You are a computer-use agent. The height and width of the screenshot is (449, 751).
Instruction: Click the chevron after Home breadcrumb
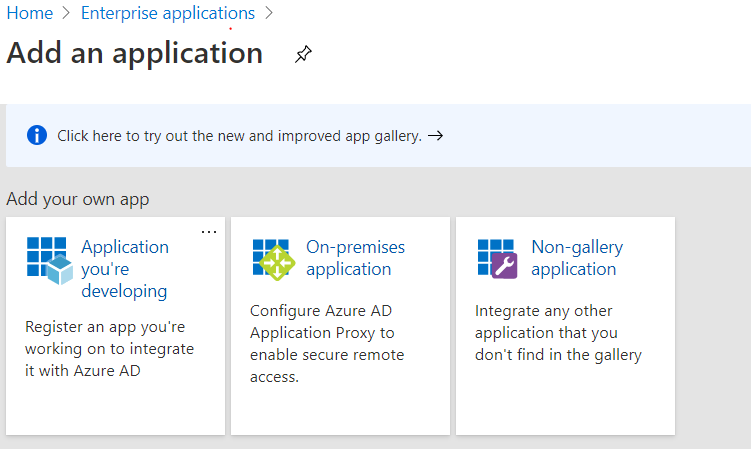[x=67, y=14]
